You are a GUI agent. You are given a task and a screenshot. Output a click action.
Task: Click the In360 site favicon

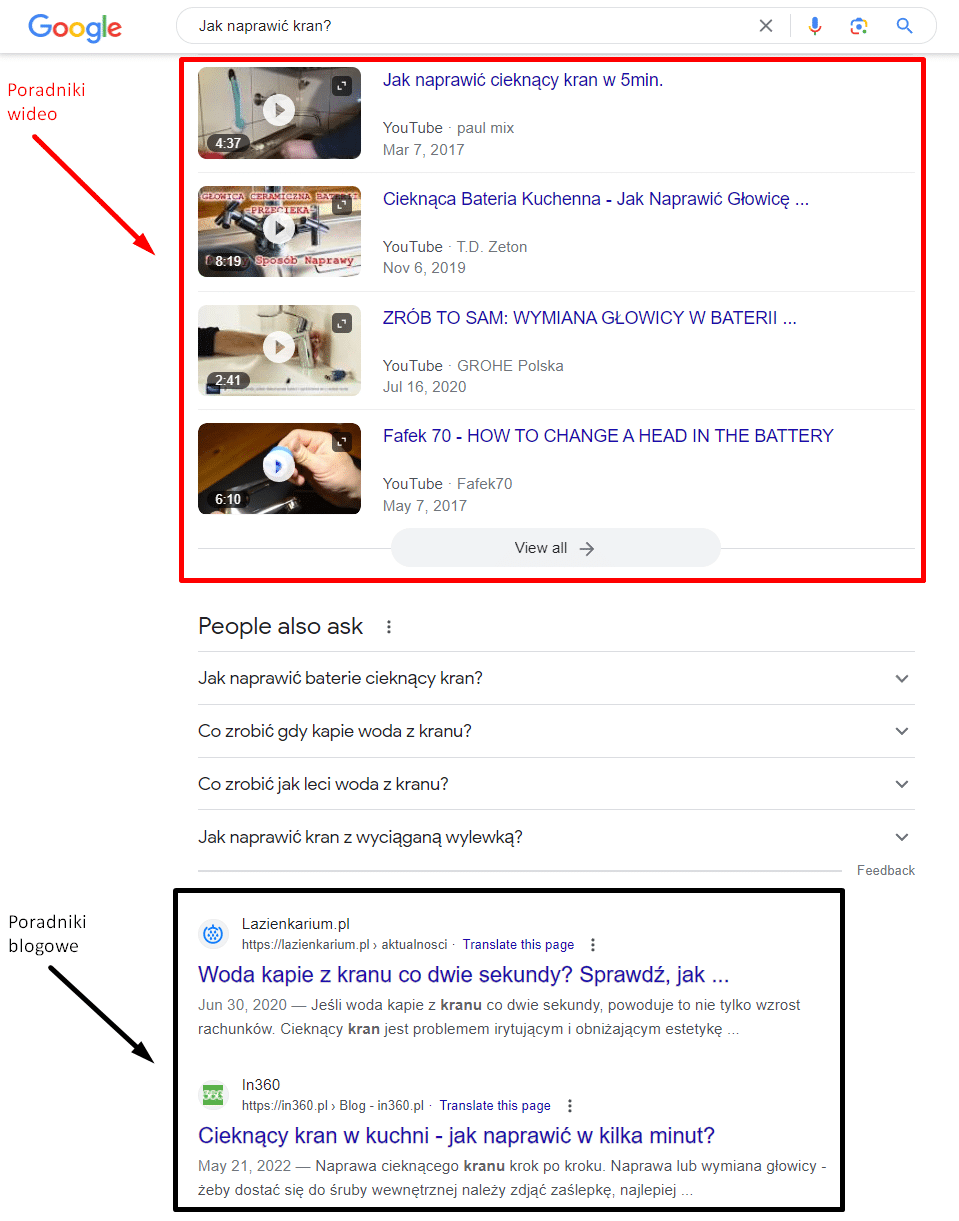213,1095
